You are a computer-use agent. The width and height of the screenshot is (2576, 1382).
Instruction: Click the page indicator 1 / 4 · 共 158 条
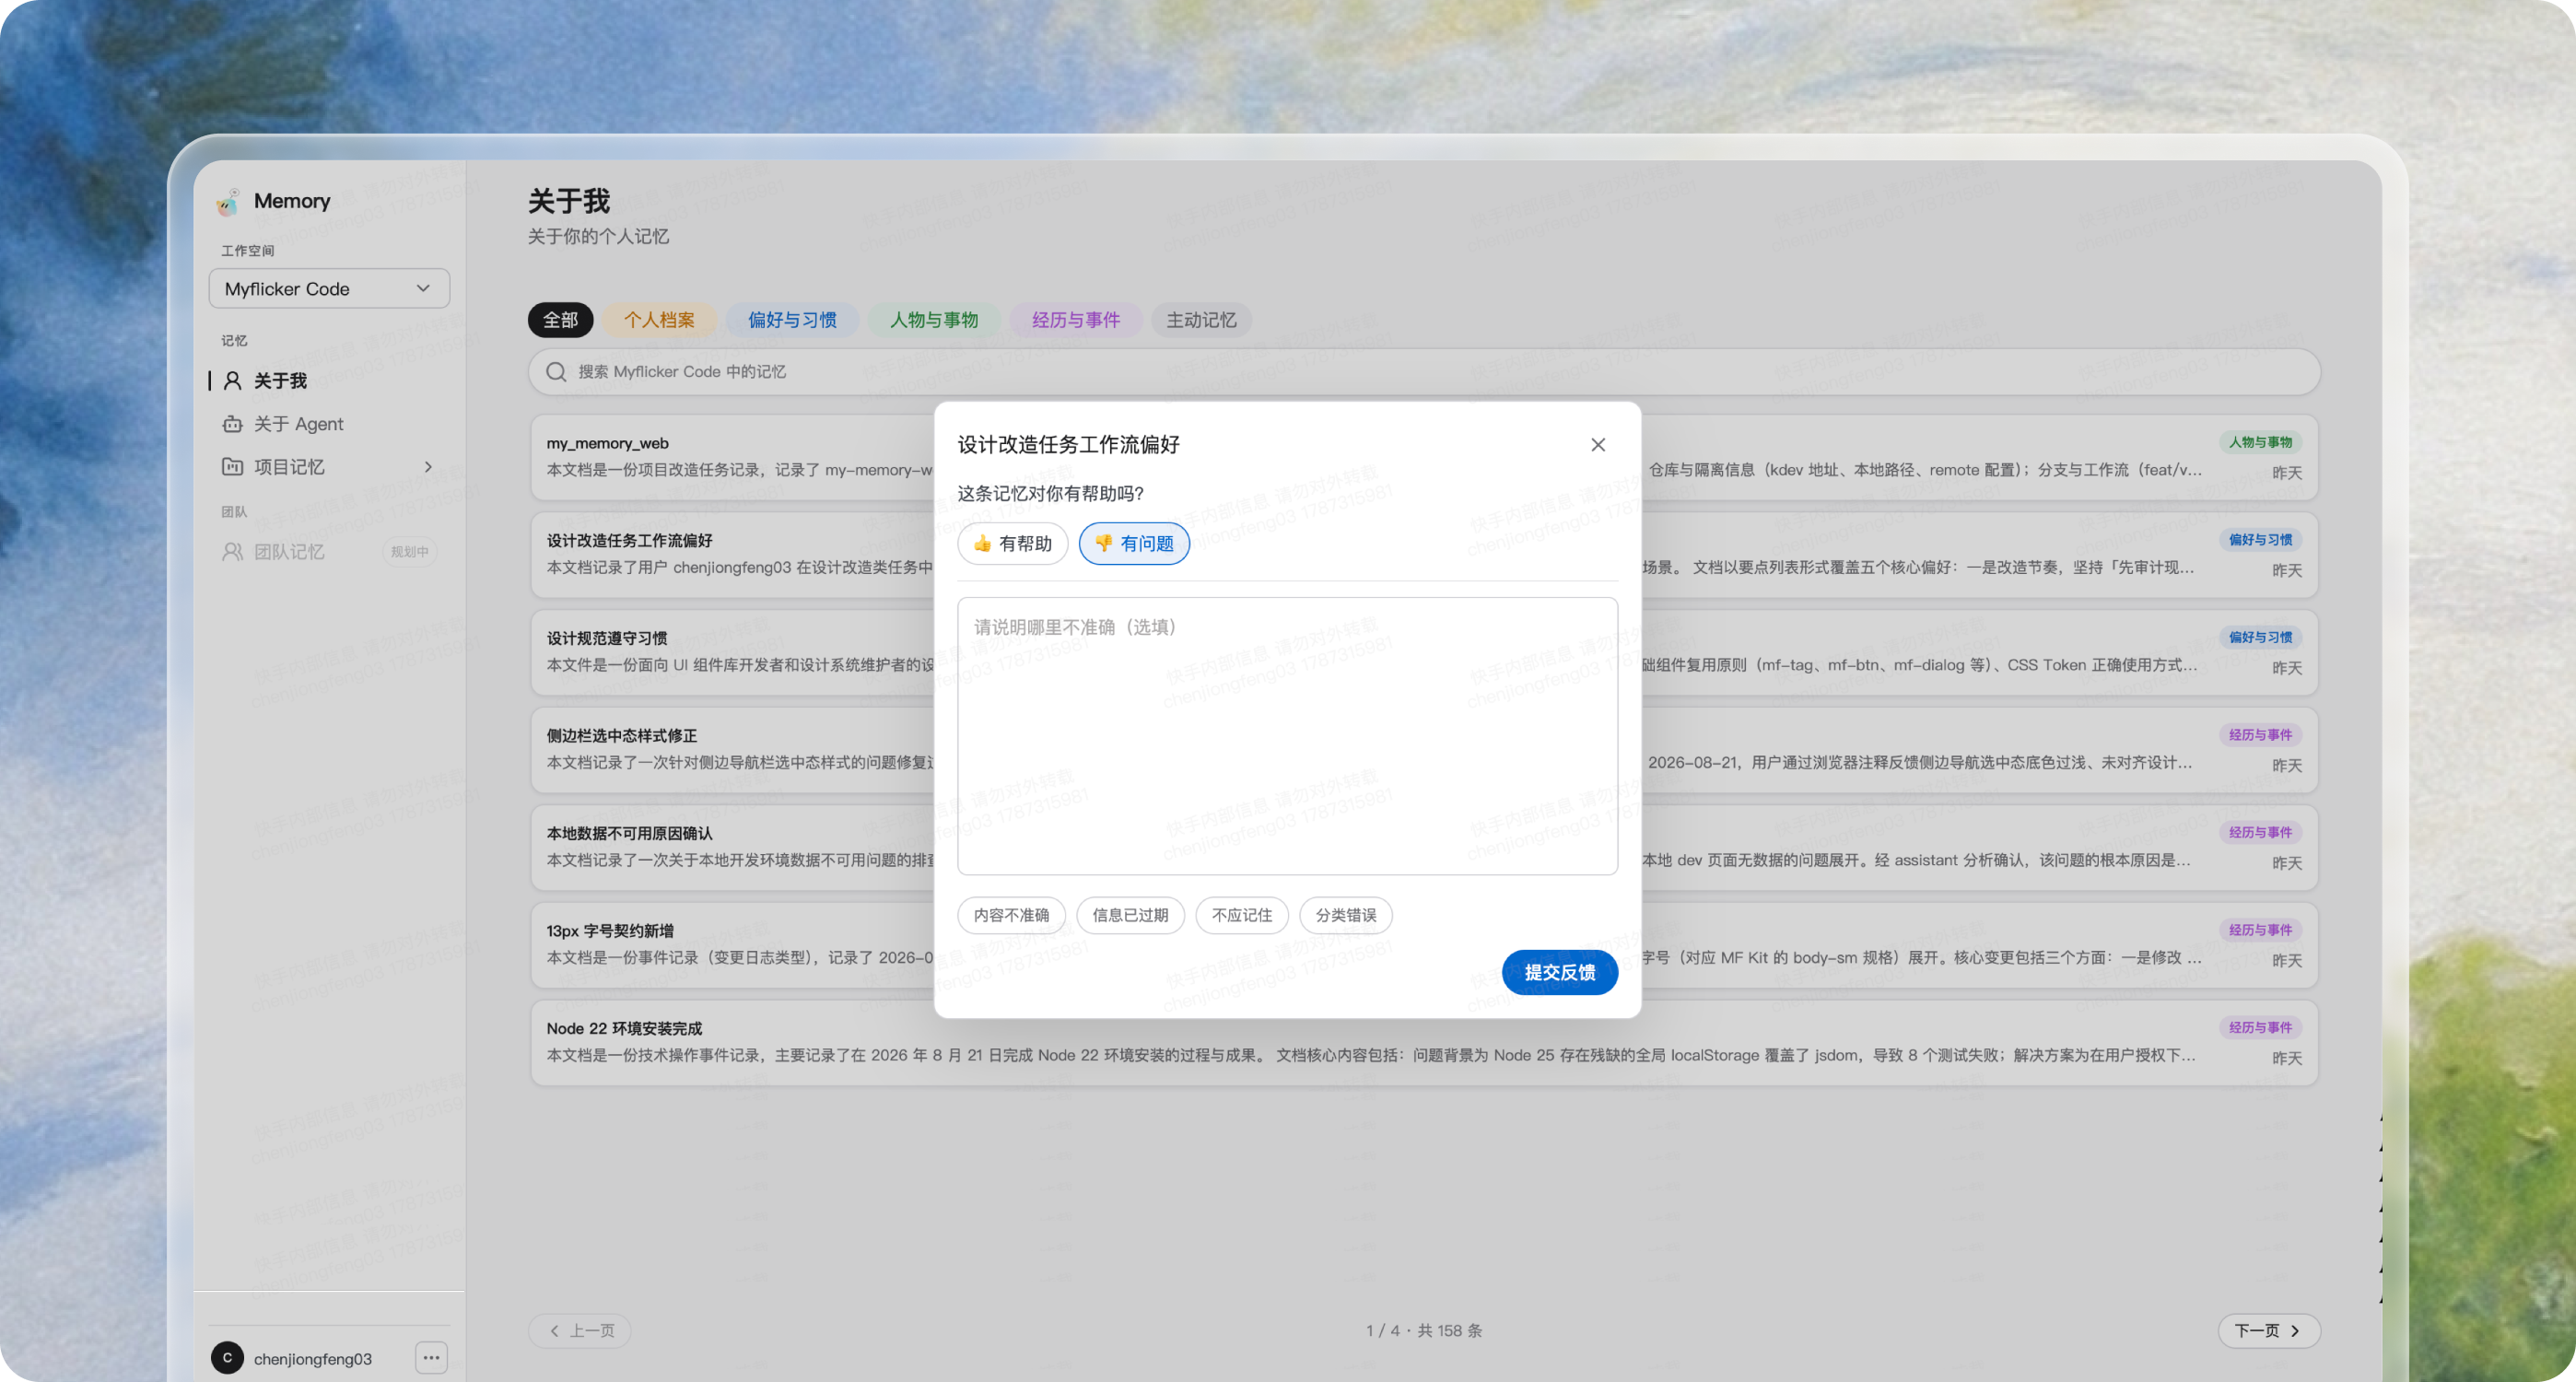click(x=1424, y=1331)
